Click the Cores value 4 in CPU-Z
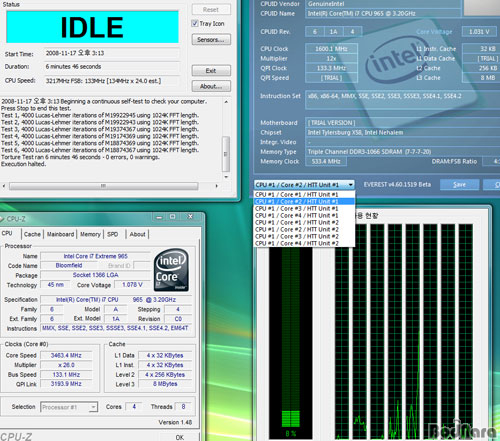Screen dimensions: 500x441 coord(134,407)
